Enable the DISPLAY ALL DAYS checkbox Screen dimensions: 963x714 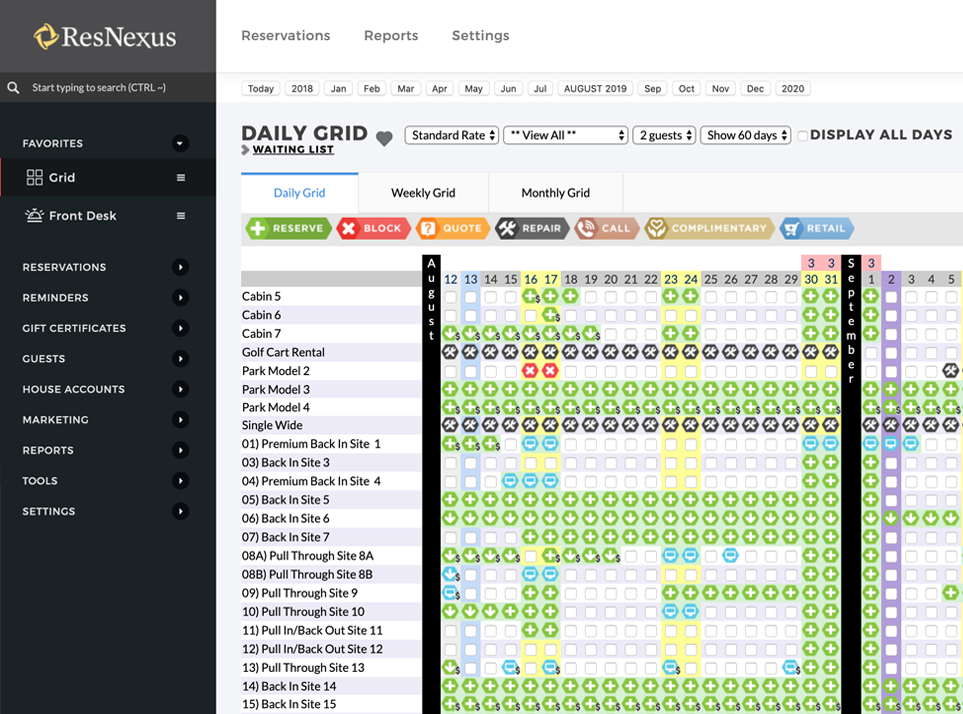click(802, 135)
